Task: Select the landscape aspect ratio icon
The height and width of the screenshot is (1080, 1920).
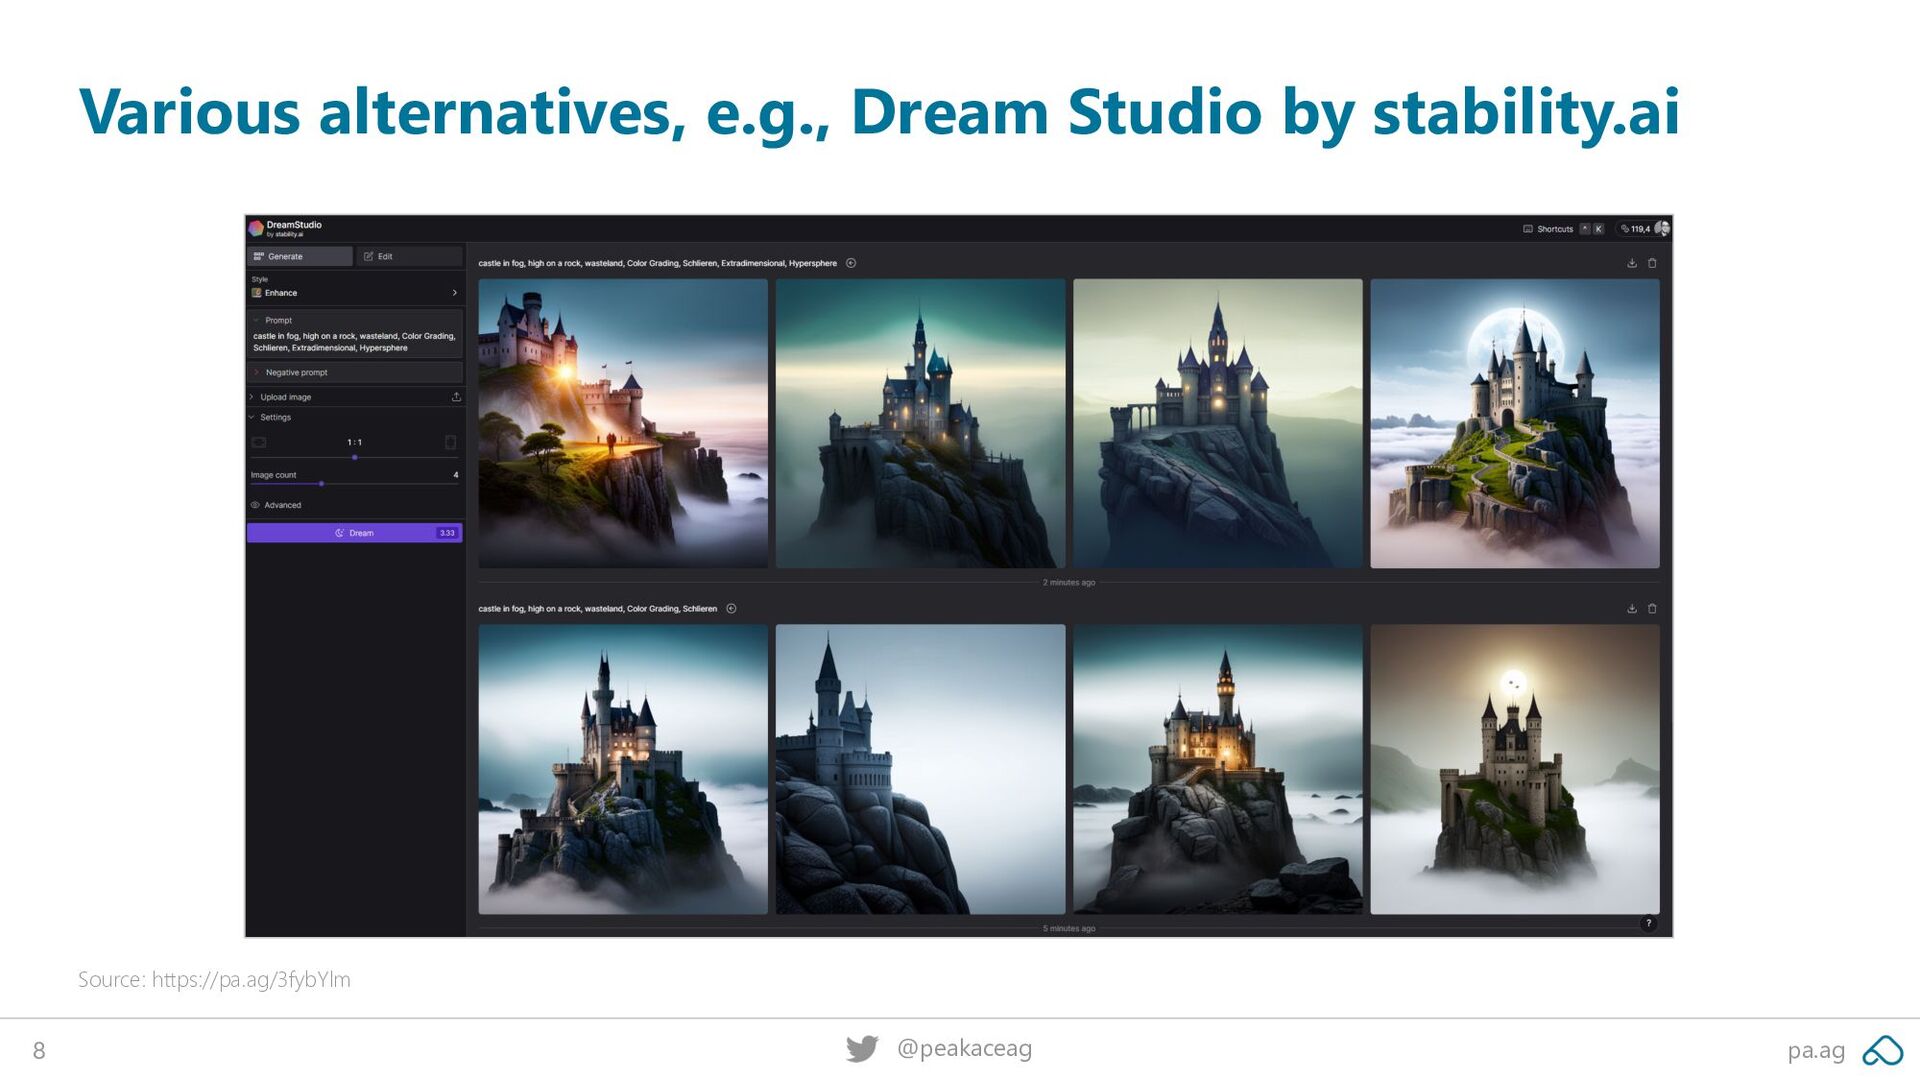Action: coord(259,442)
